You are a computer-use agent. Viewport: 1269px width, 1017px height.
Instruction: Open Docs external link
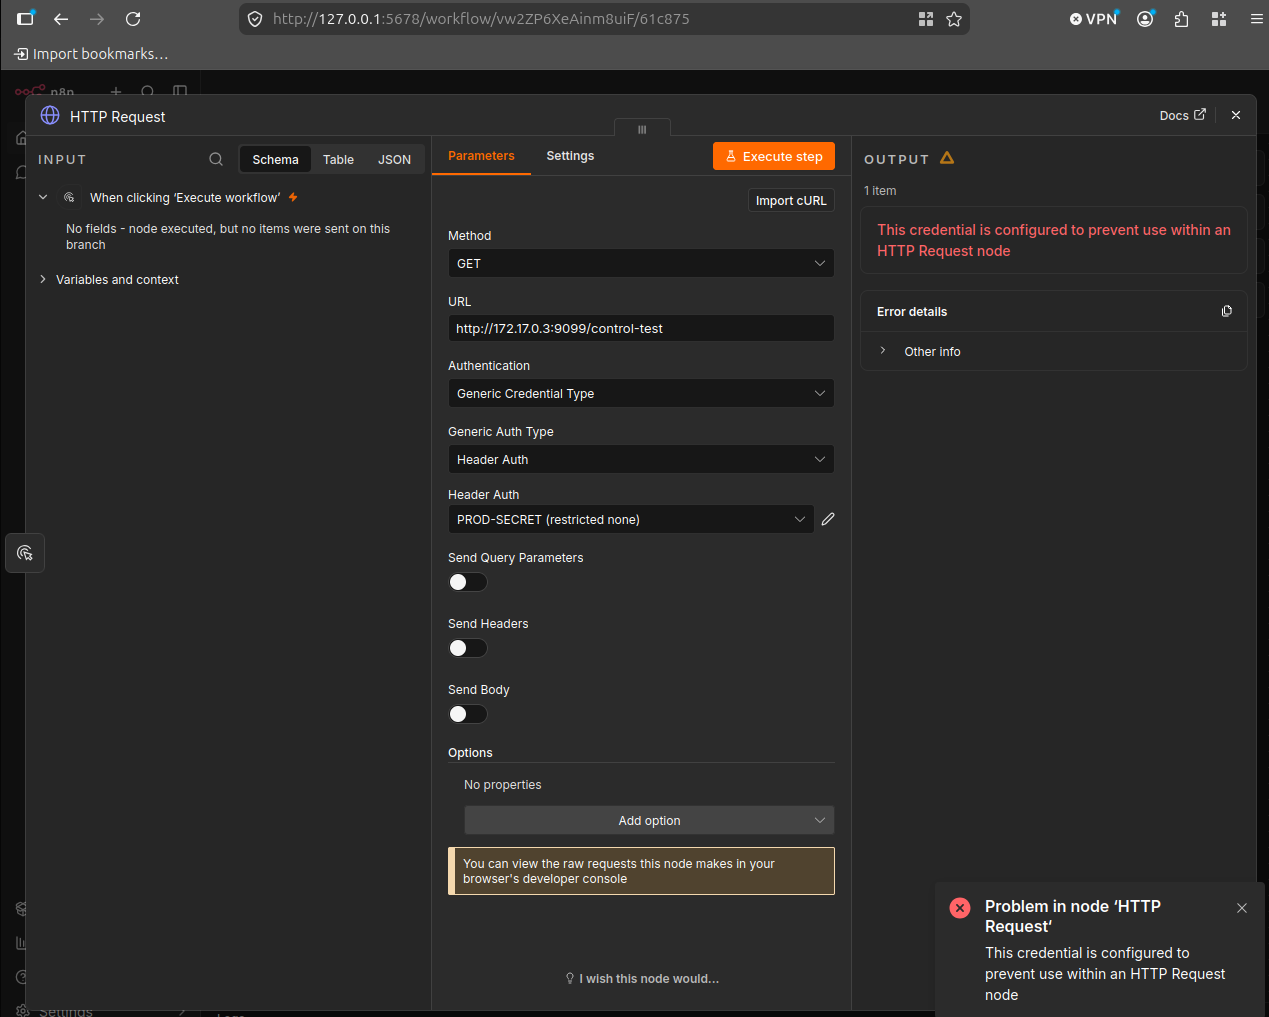[1183, 116]
